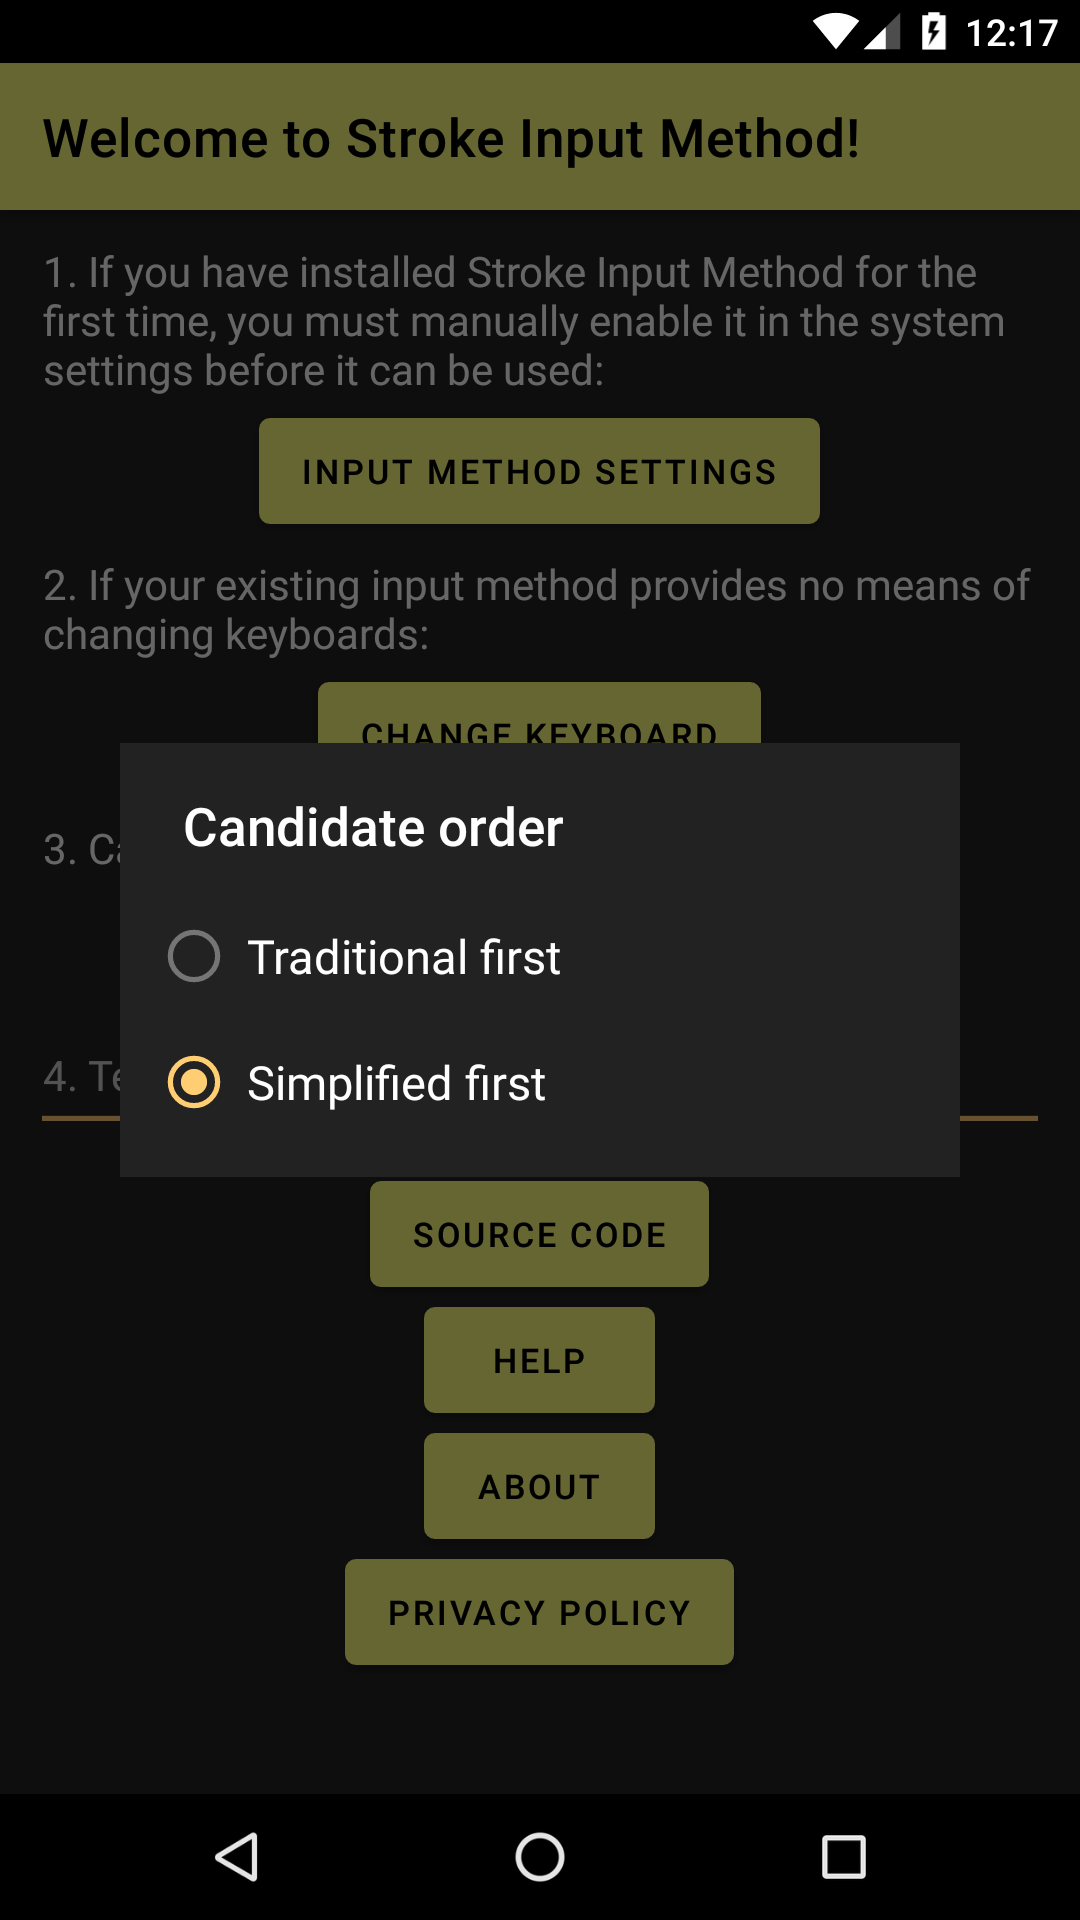Tap the cellular signal icon
The height and width of the screenshot is (1920, 1080).
pos(882,32)
